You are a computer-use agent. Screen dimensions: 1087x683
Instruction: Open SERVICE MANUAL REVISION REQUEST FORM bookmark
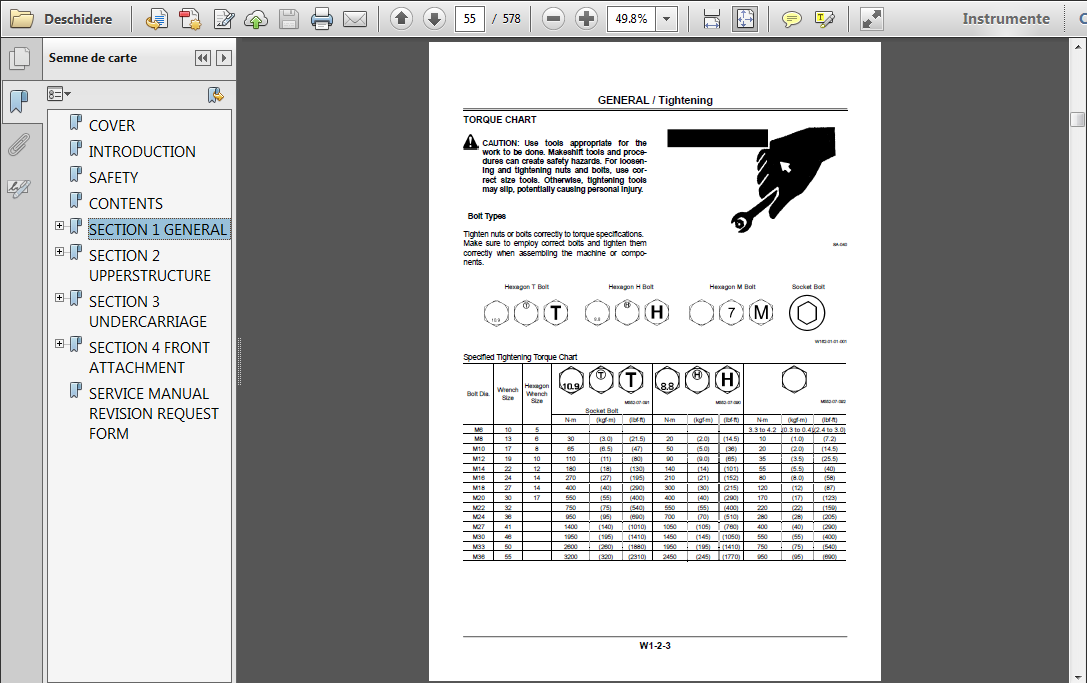coord(153,413)
